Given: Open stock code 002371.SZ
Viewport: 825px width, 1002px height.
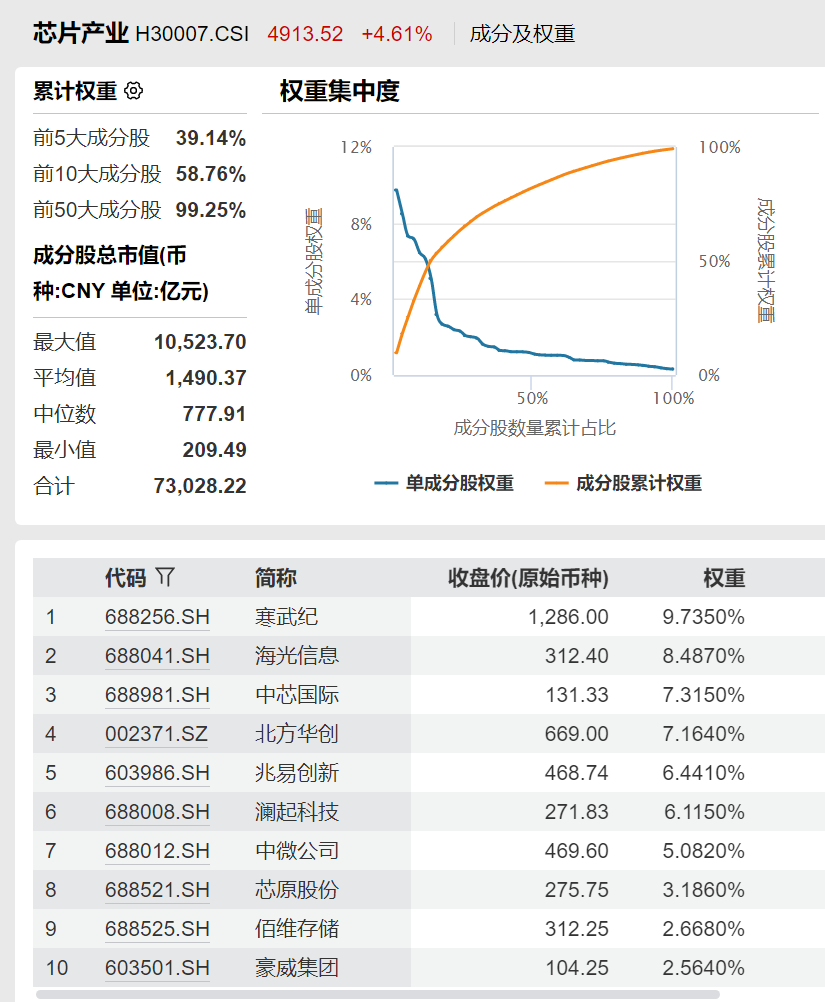Looking at the screenshot, I should click(x=157, y=734).
